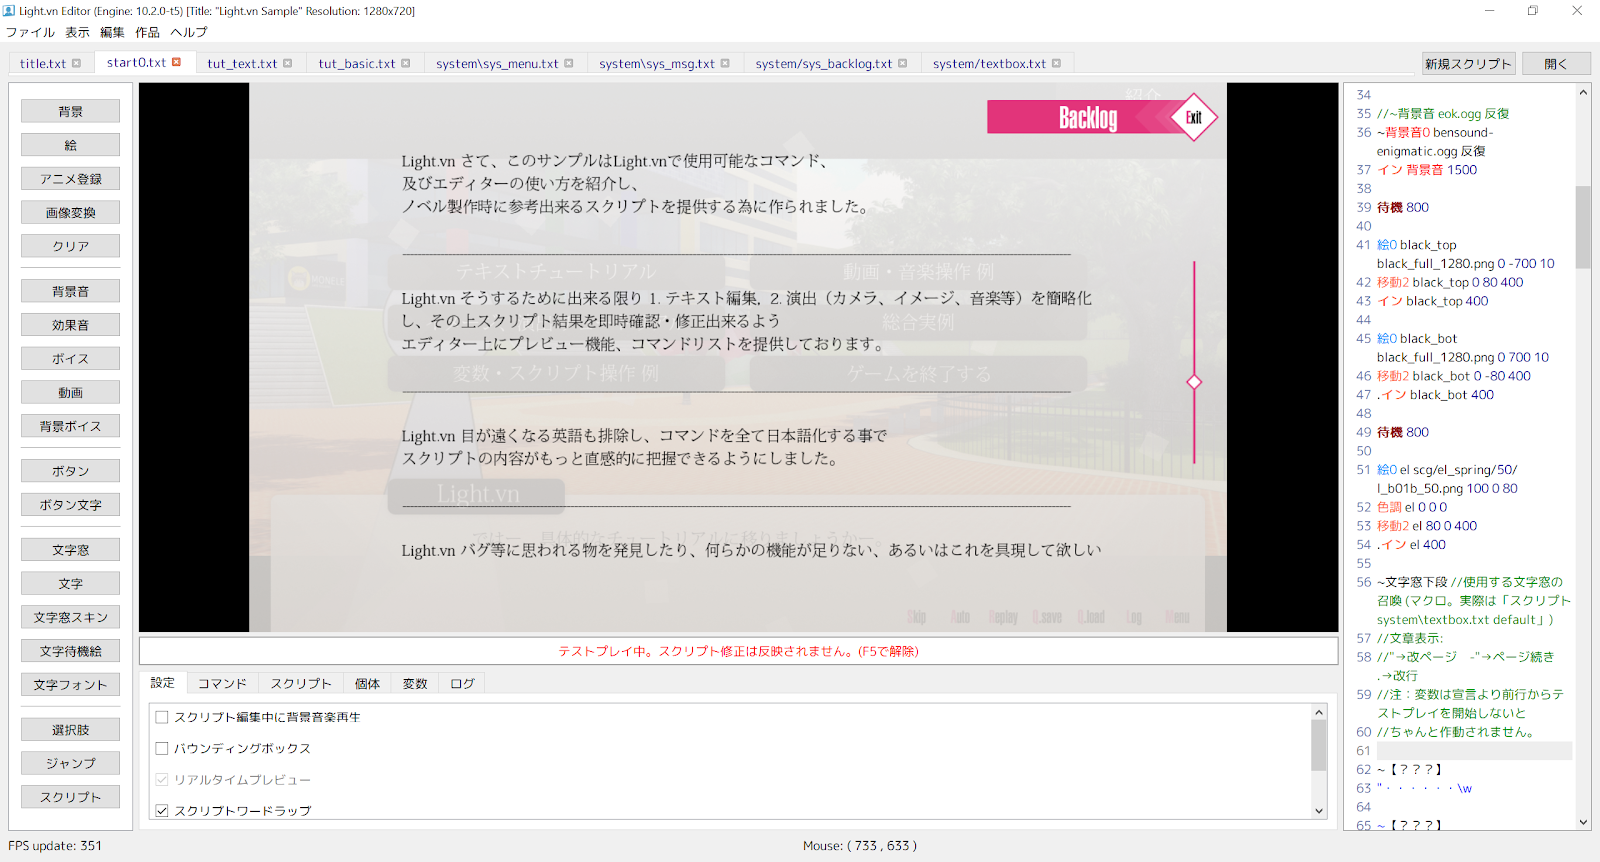Click the クリア button
The height and width of the screenshot is (862, 1600).
point(70,246)
